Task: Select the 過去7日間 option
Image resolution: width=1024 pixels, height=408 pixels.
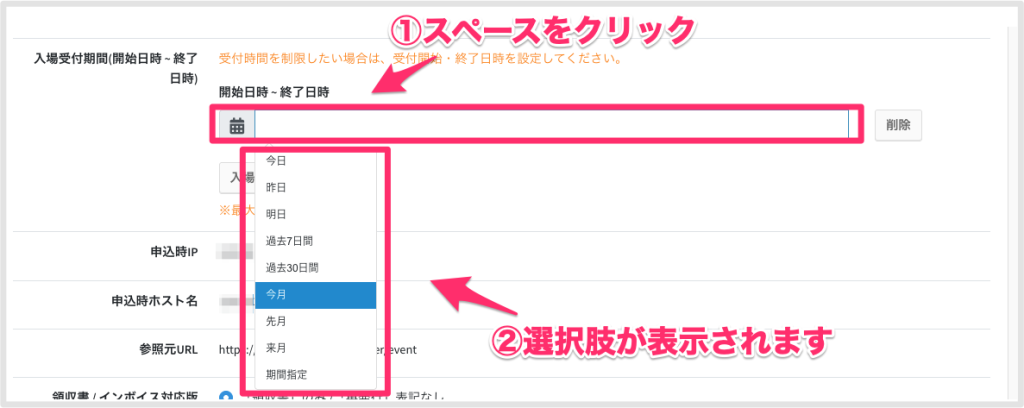Action: pyautogui.click(x=315, y=241)
